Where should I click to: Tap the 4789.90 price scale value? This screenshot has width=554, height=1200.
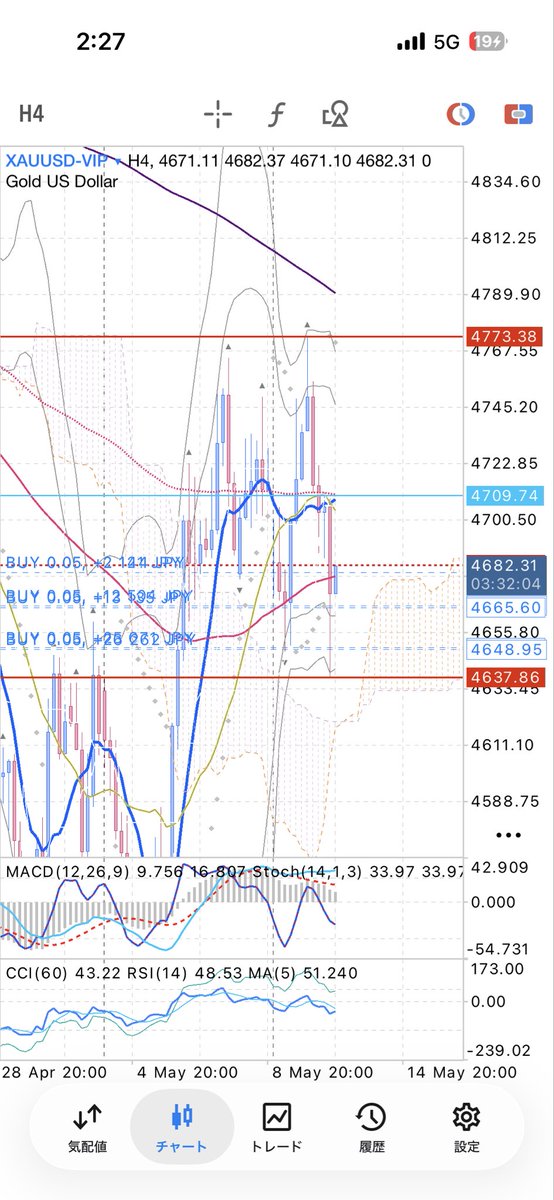tap(505, 294)
